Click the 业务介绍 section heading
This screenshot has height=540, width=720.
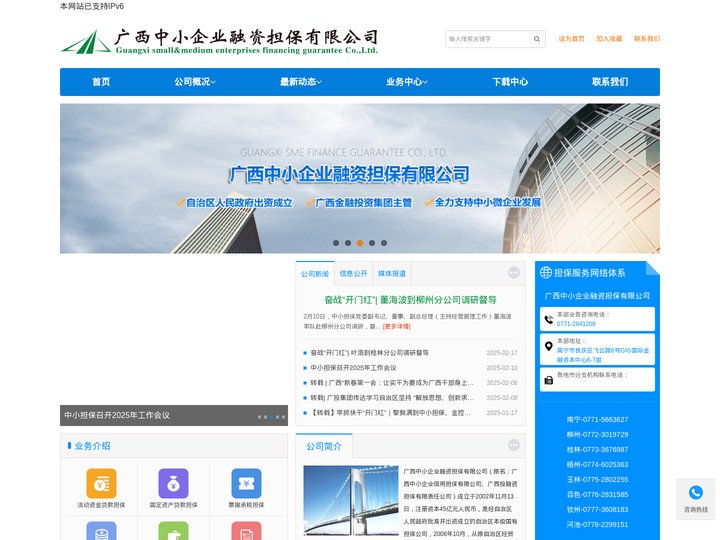point(92,446)
